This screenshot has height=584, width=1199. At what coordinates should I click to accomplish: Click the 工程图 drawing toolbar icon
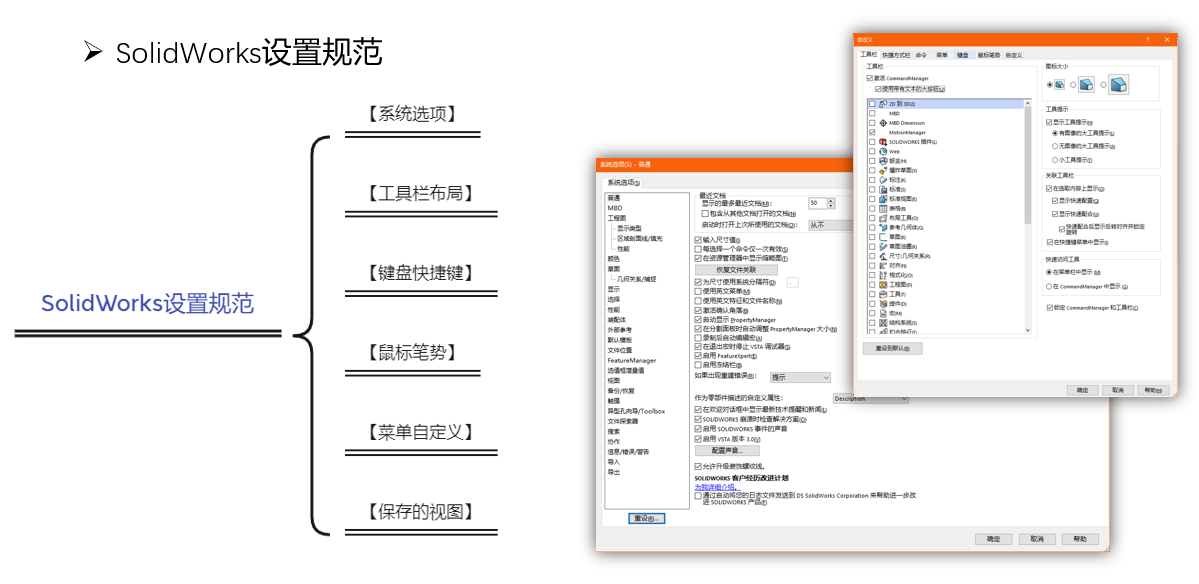pos(883,284)
